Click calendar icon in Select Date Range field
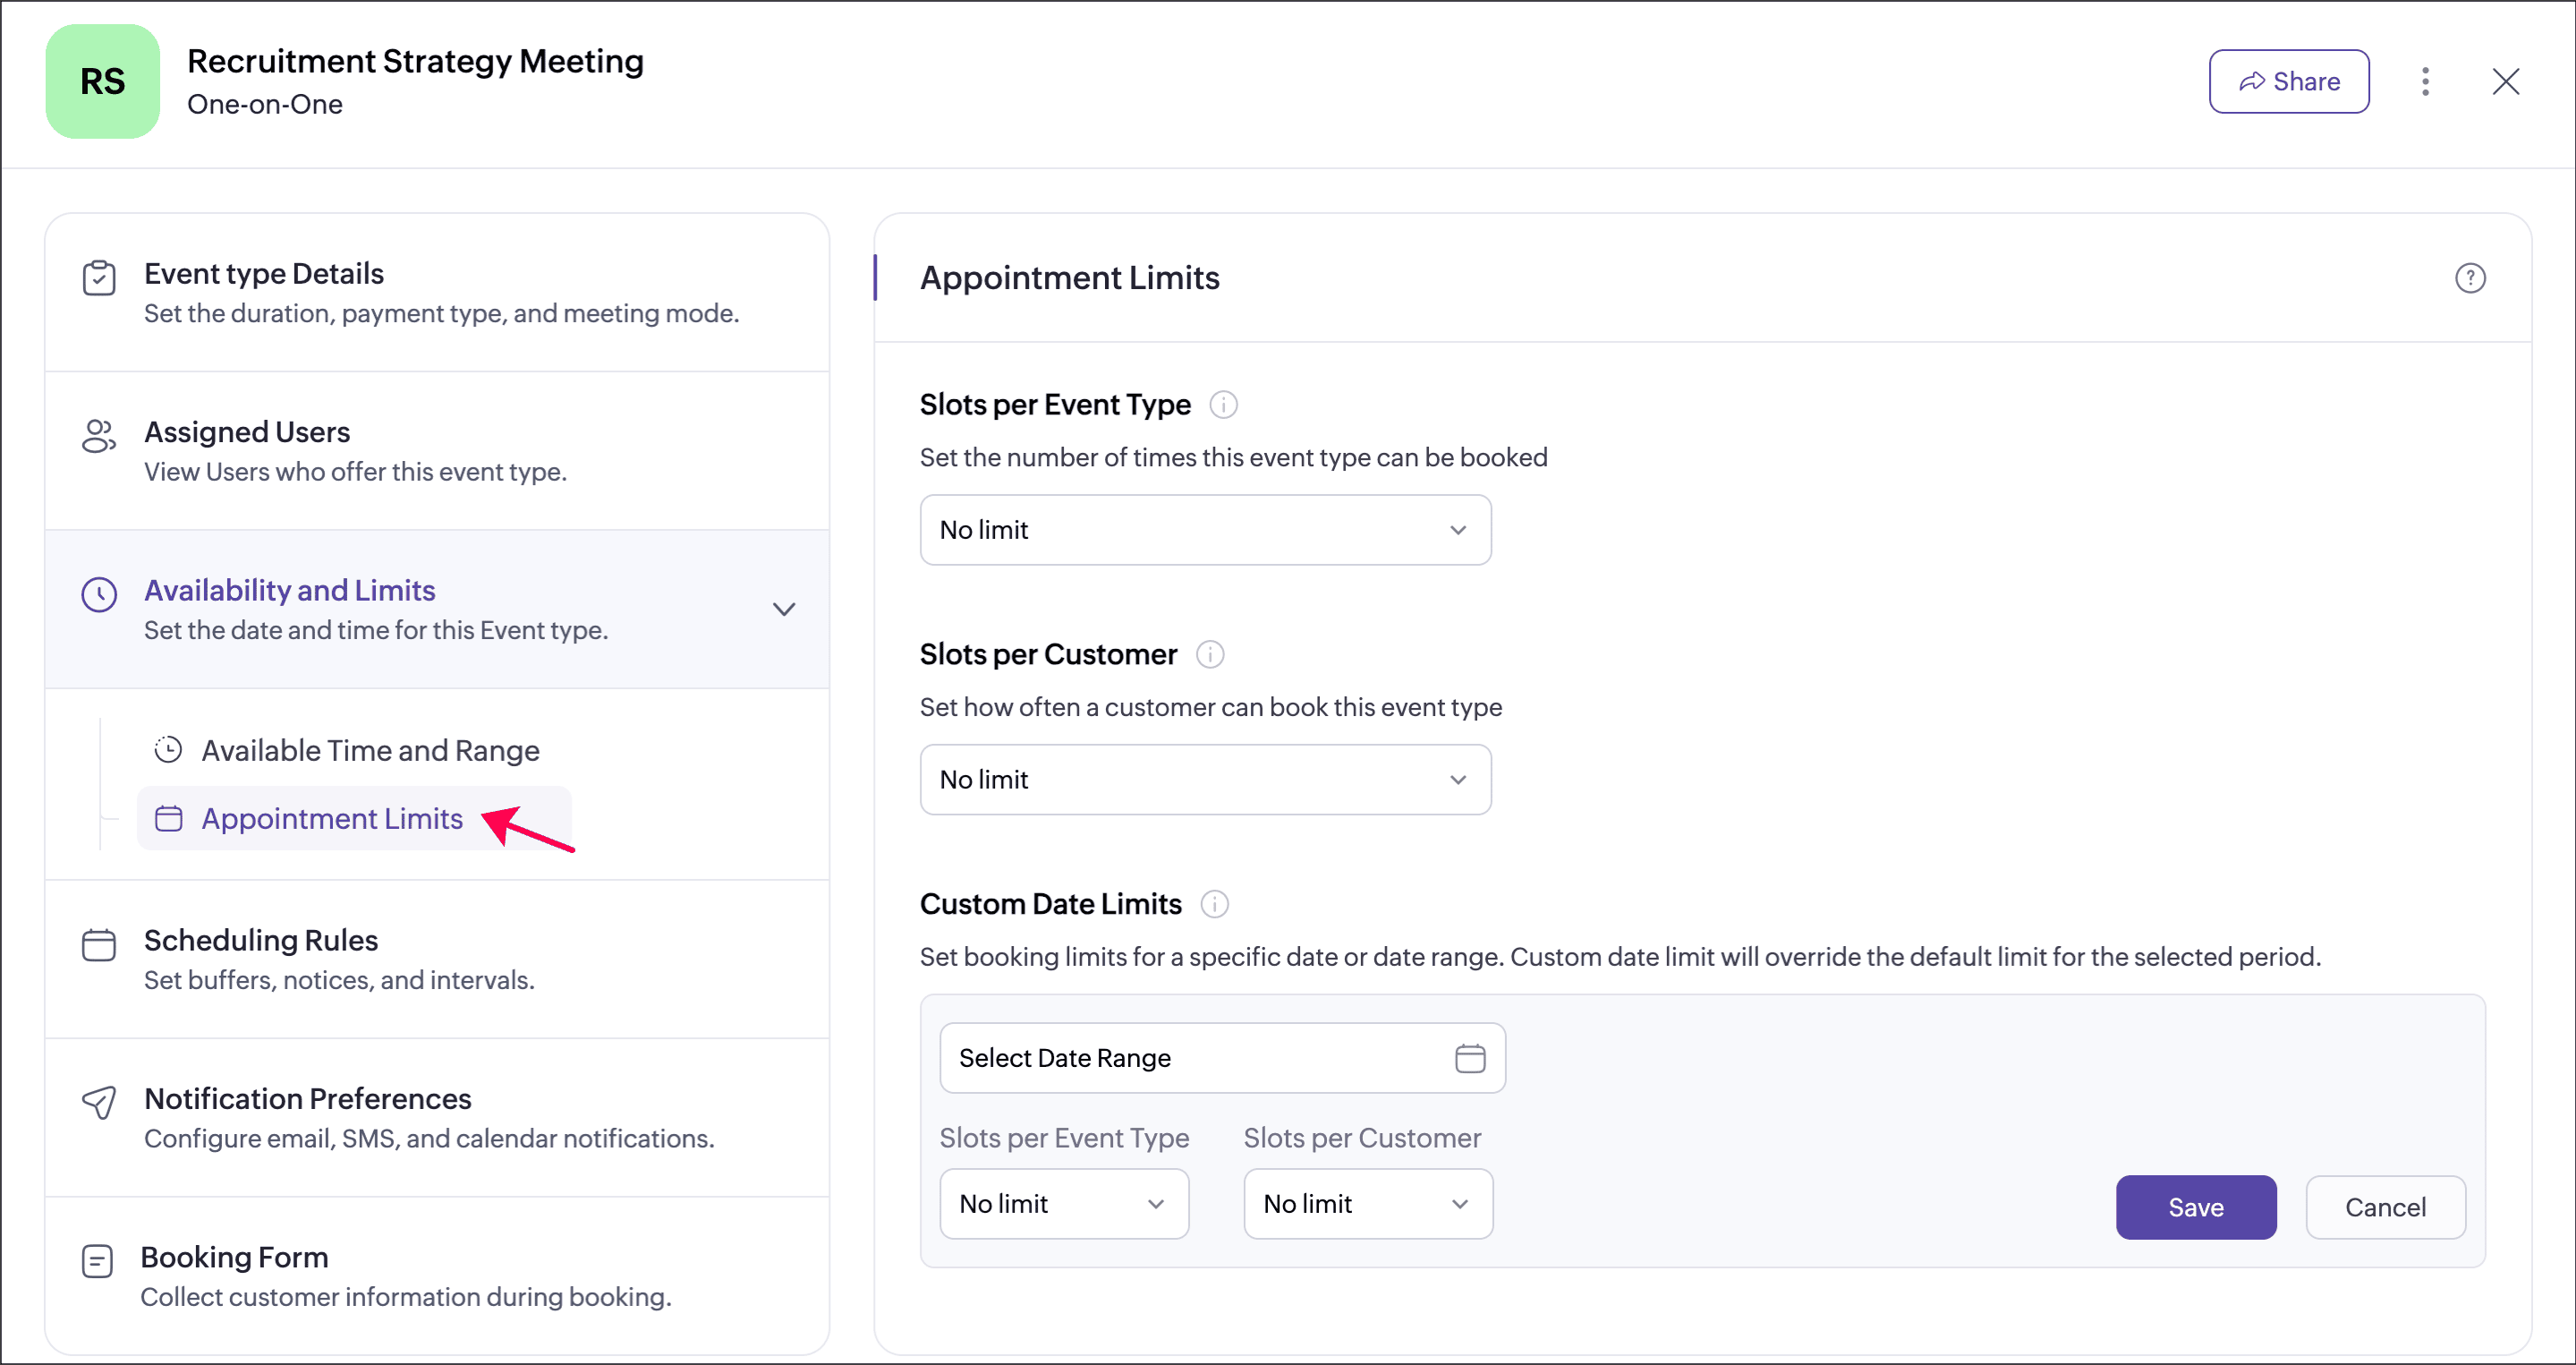This screenshot has width=2576, height=1365. click(x=1469, y=1058)
